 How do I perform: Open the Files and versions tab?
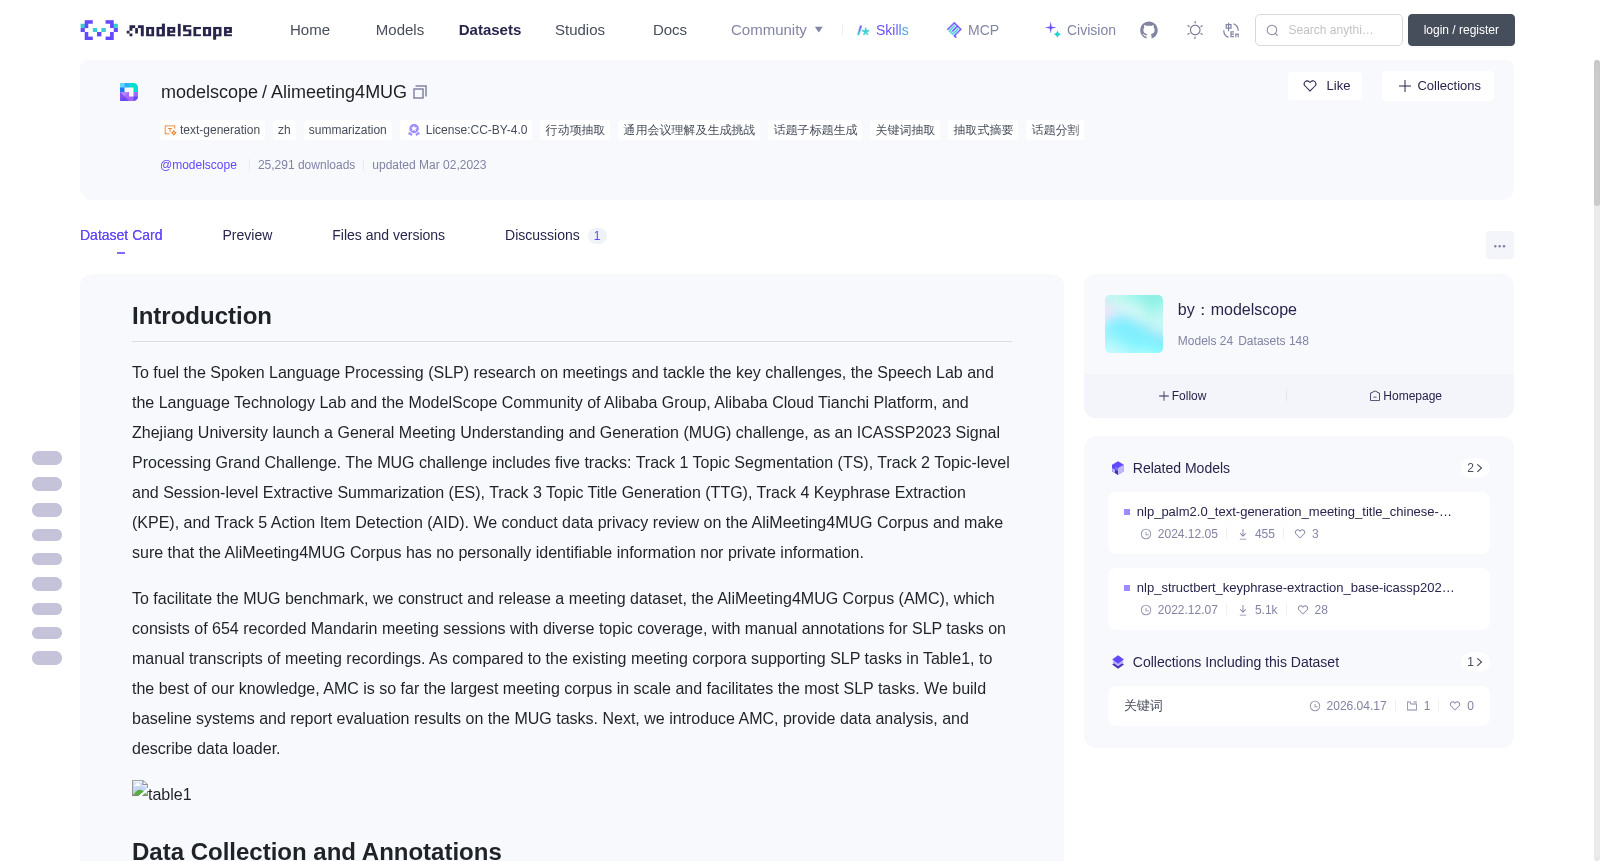click(388, 235)
